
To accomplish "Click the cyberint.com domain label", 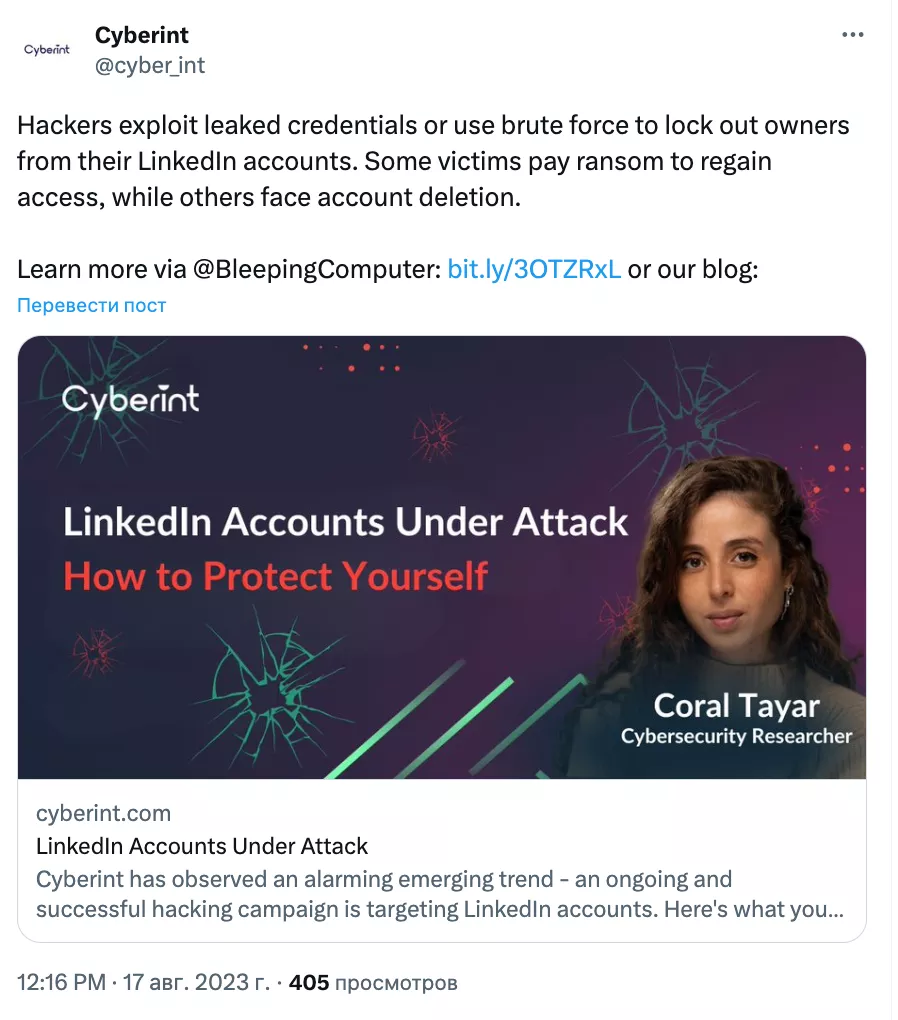I will point(104,813).
